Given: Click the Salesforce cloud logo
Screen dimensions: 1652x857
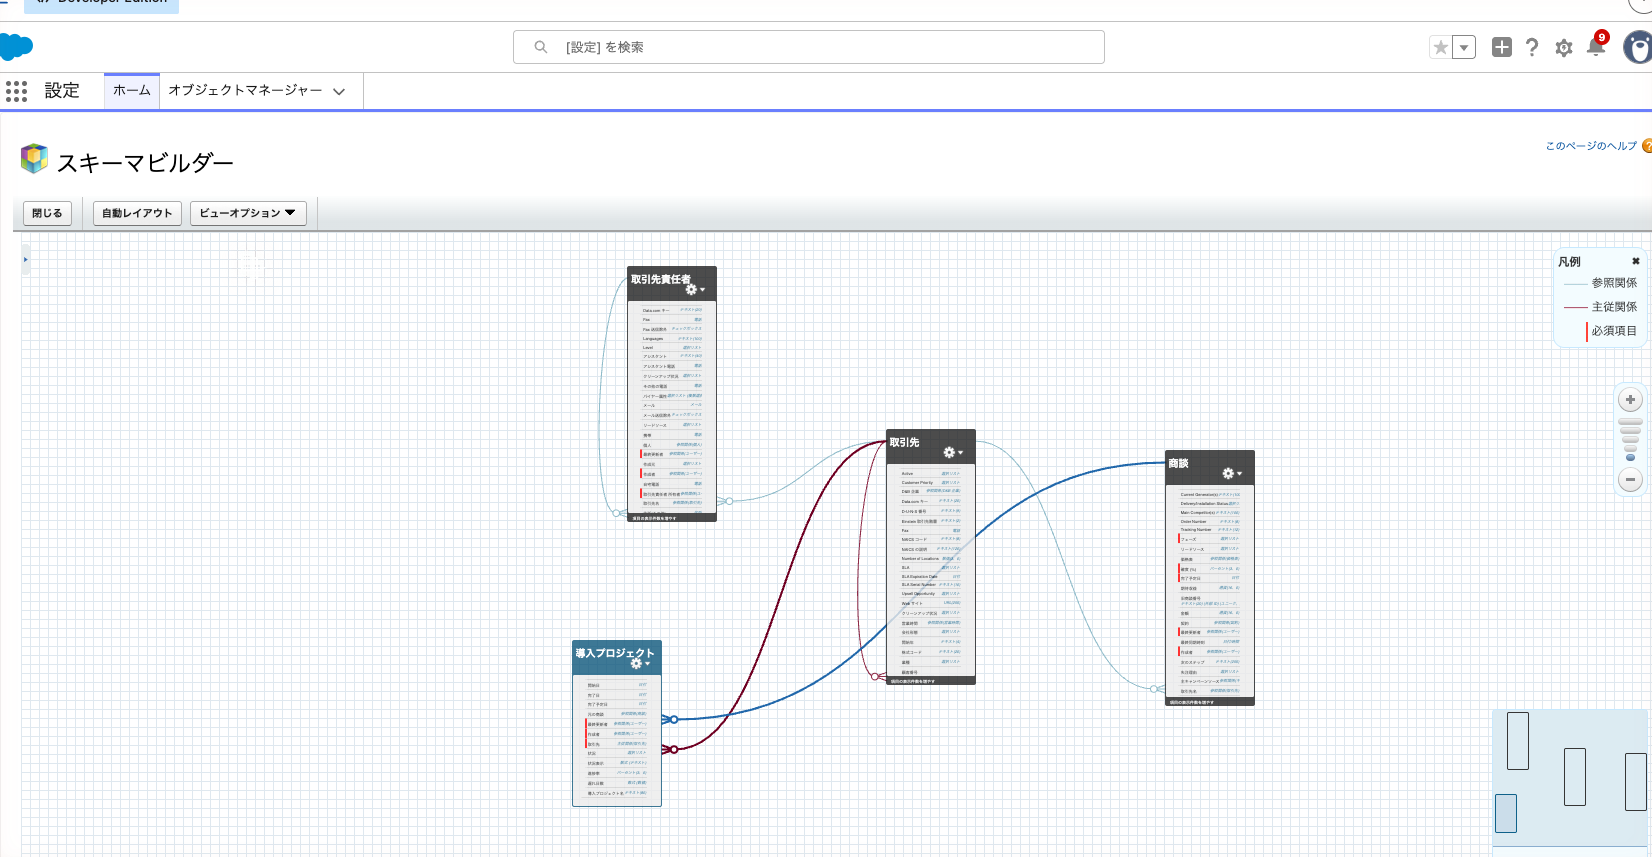Looking at the screenshot, I should coord(16,46).
